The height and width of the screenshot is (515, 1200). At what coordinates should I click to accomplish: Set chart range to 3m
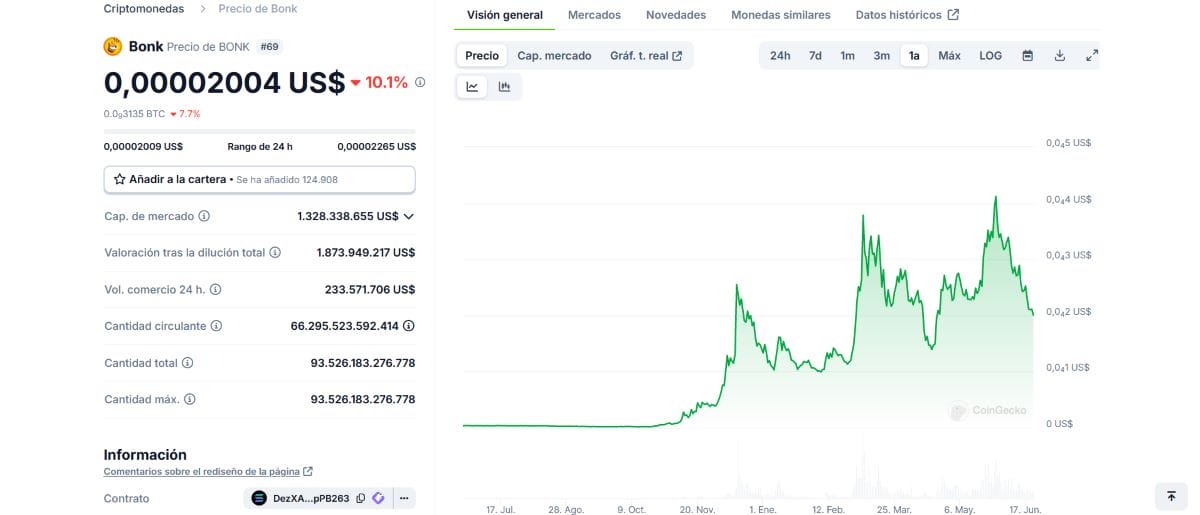(881, 56)
